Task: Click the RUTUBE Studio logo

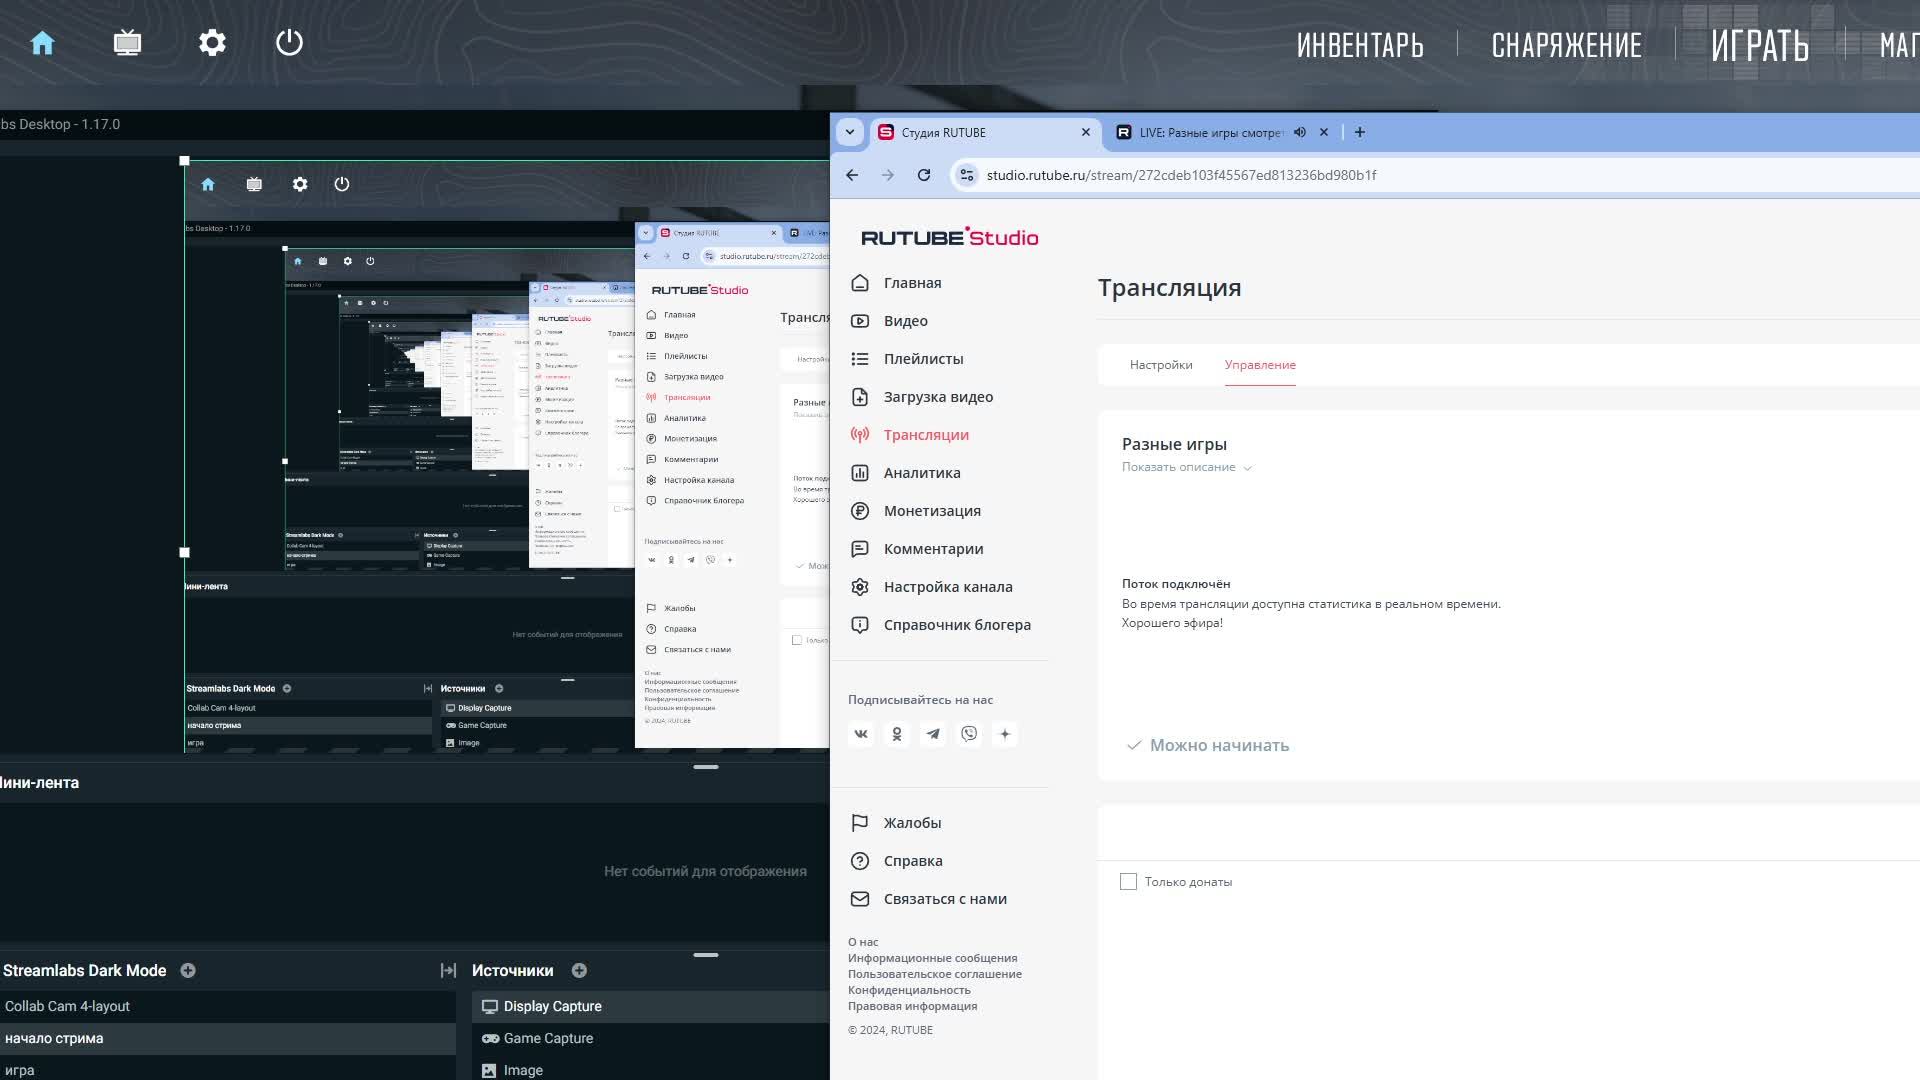Action: [x=949, y=237]
